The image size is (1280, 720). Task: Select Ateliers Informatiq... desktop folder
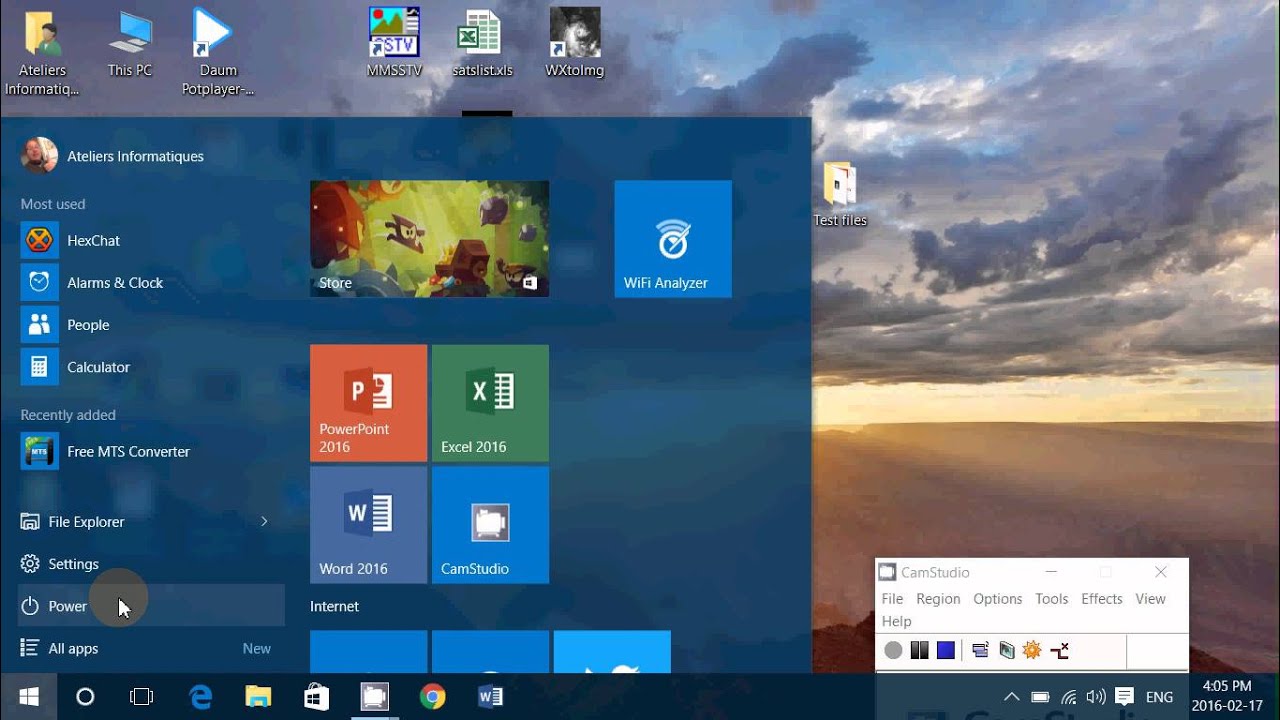coord(42,54)
